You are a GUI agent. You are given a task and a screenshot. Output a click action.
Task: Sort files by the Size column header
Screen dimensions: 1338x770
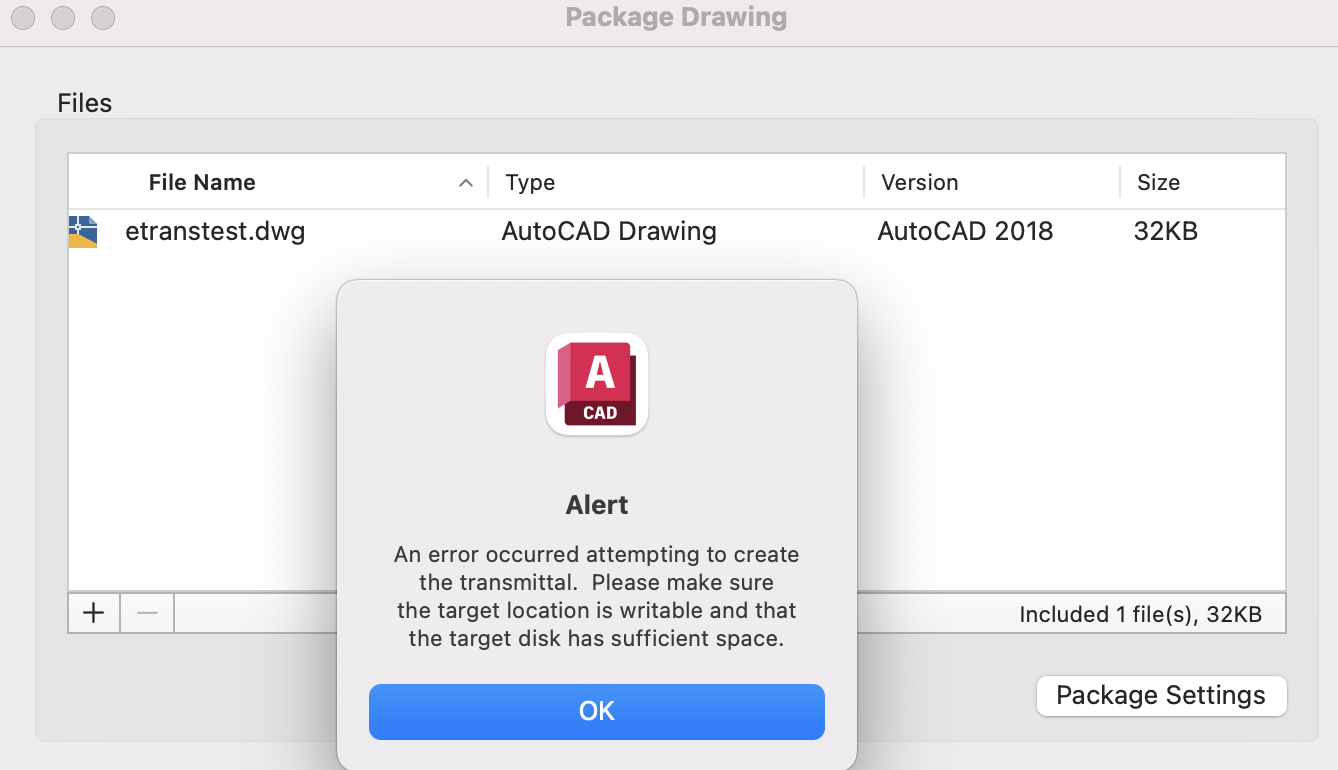1157,182
